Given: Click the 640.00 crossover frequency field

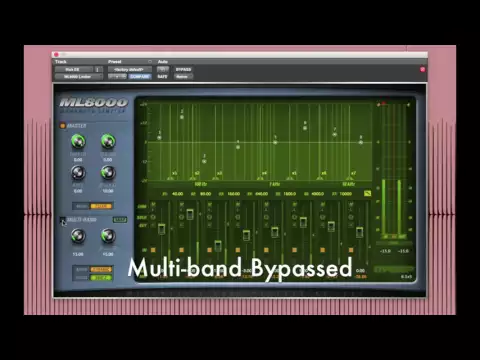Looking at the screenshot, I should [261, 194].
